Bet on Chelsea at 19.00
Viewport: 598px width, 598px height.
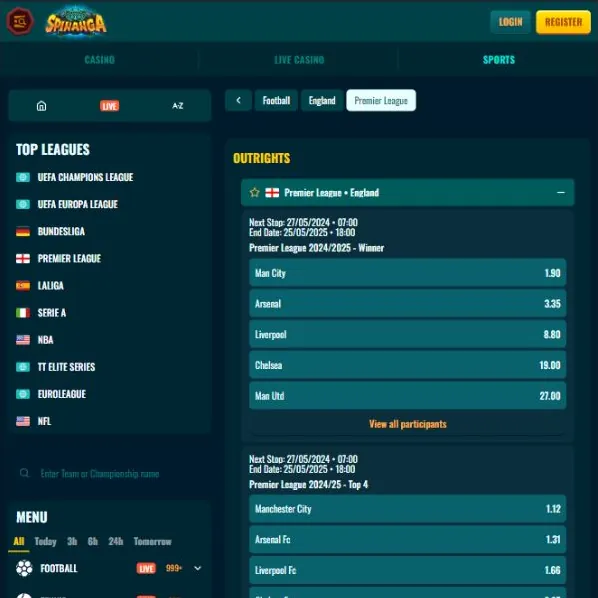click(407, 365)
